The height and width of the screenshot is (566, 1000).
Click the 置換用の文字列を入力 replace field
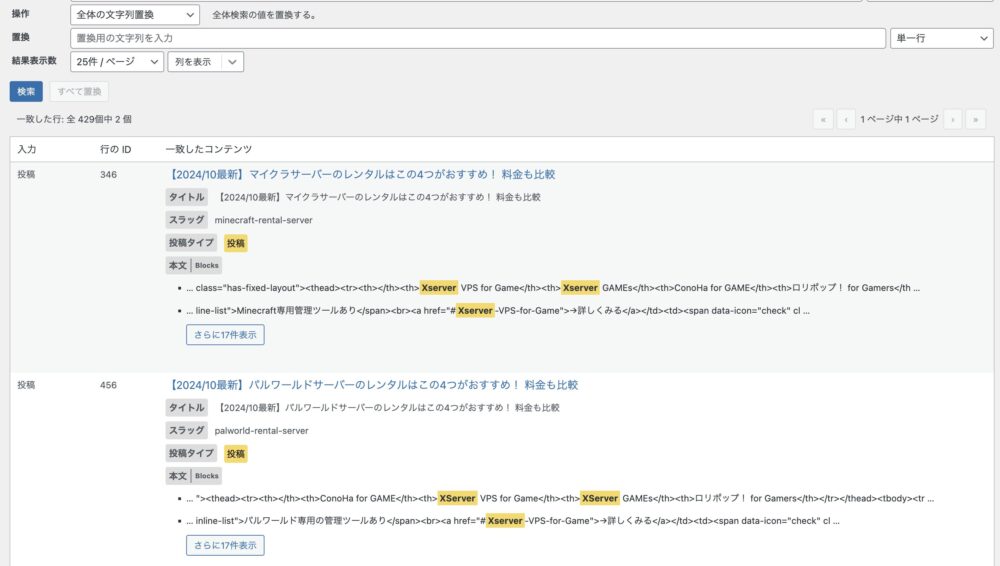pyautogui.click(x=478, y=38)
